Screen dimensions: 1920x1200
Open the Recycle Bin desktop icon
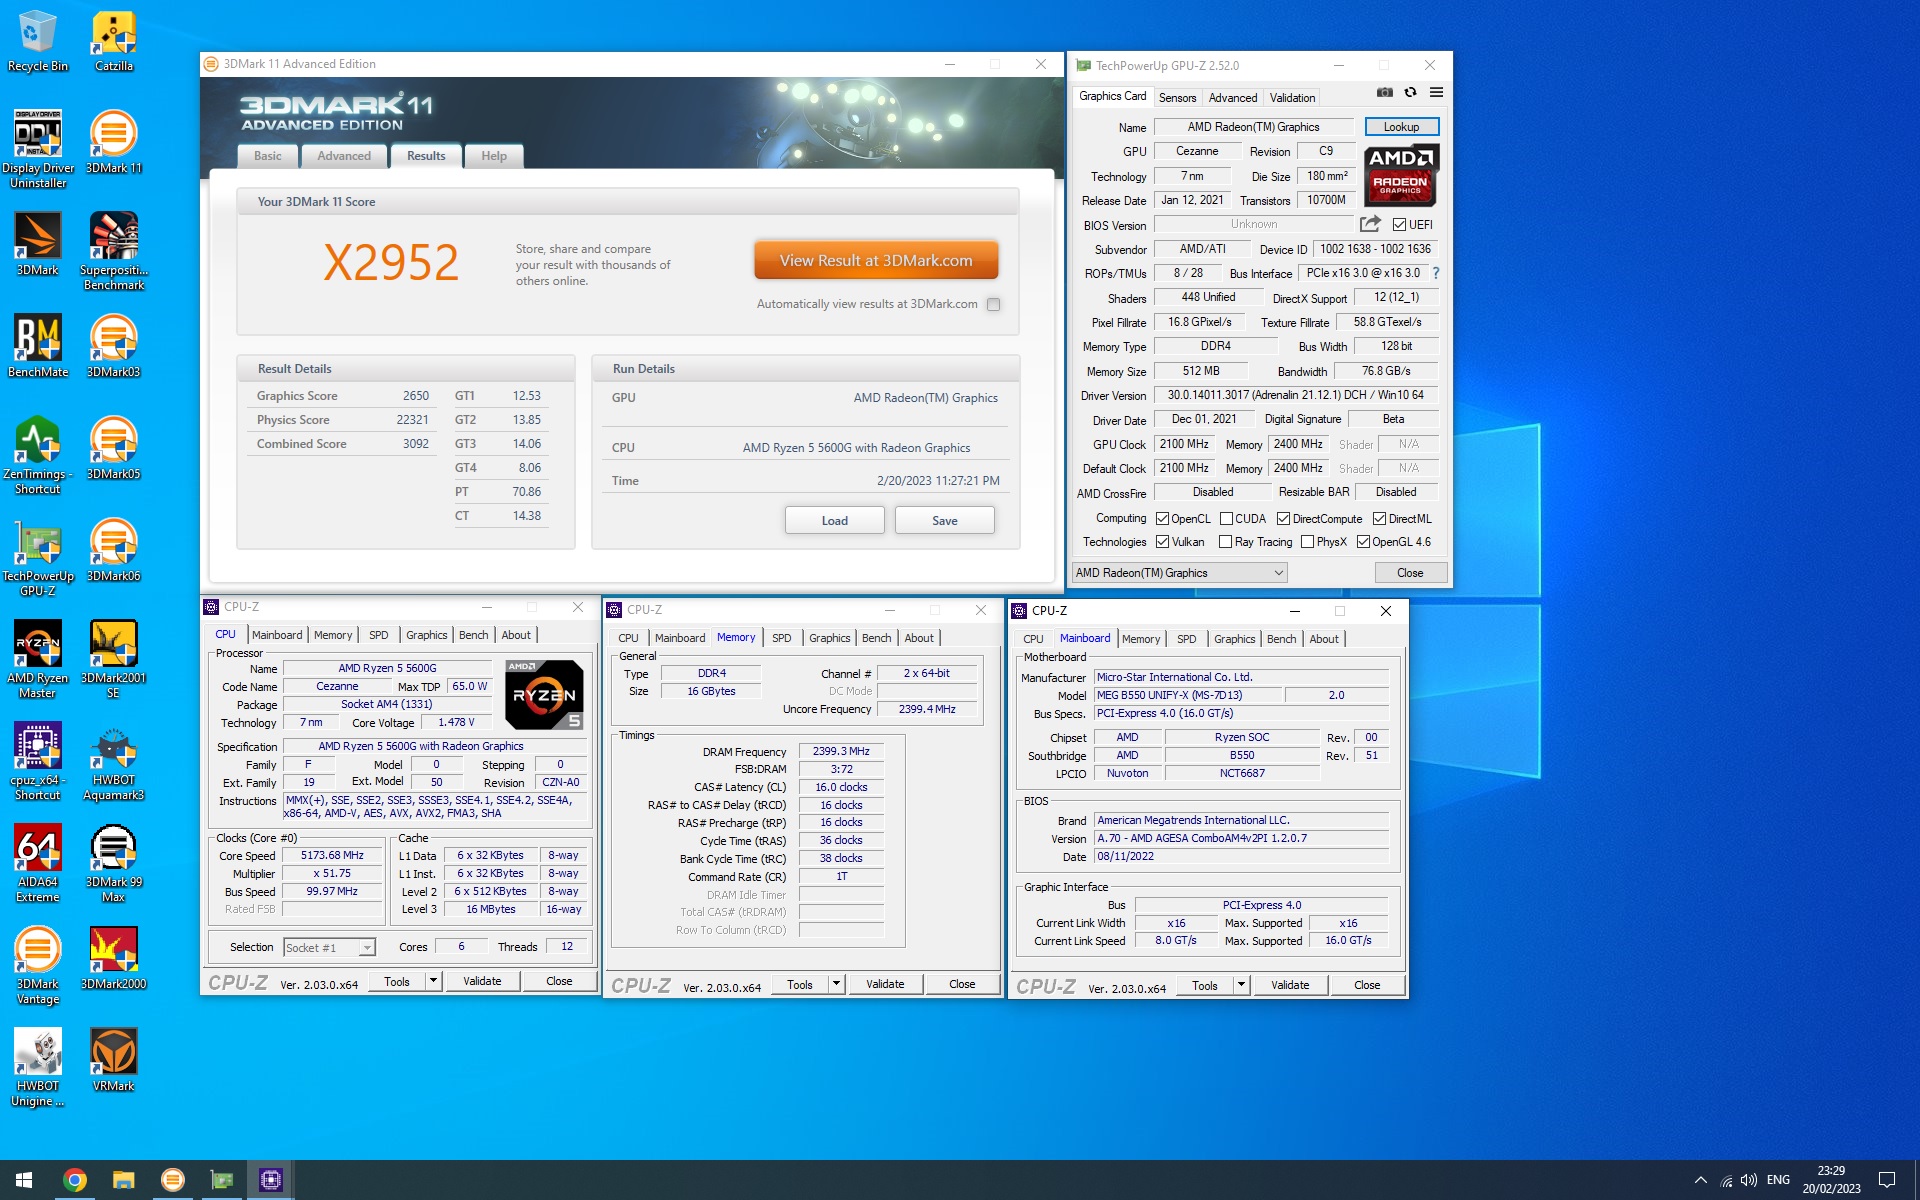coord(37,40)
